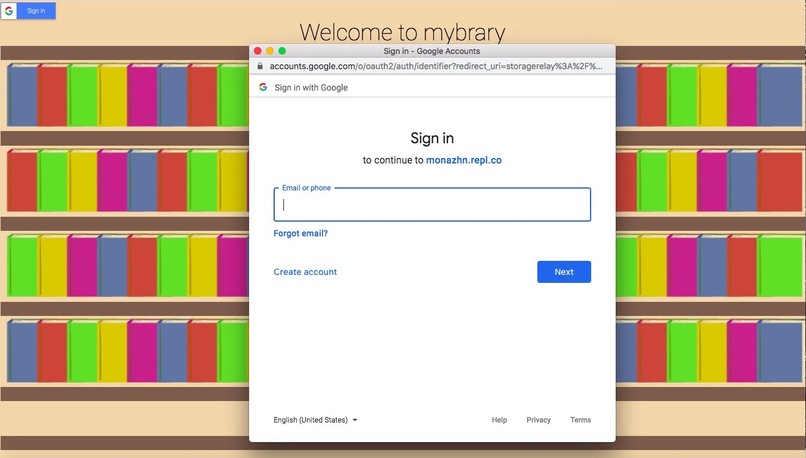Click the Welcome to mybrary heading
Screen dimensions: 806x458
tap(402, 32)
